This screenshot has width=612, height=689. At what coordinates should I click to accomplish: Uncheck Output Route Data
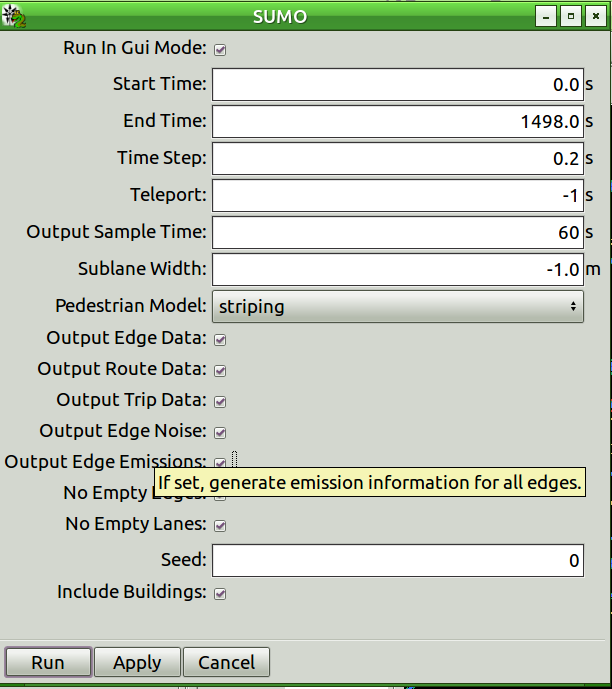(220, 371)
